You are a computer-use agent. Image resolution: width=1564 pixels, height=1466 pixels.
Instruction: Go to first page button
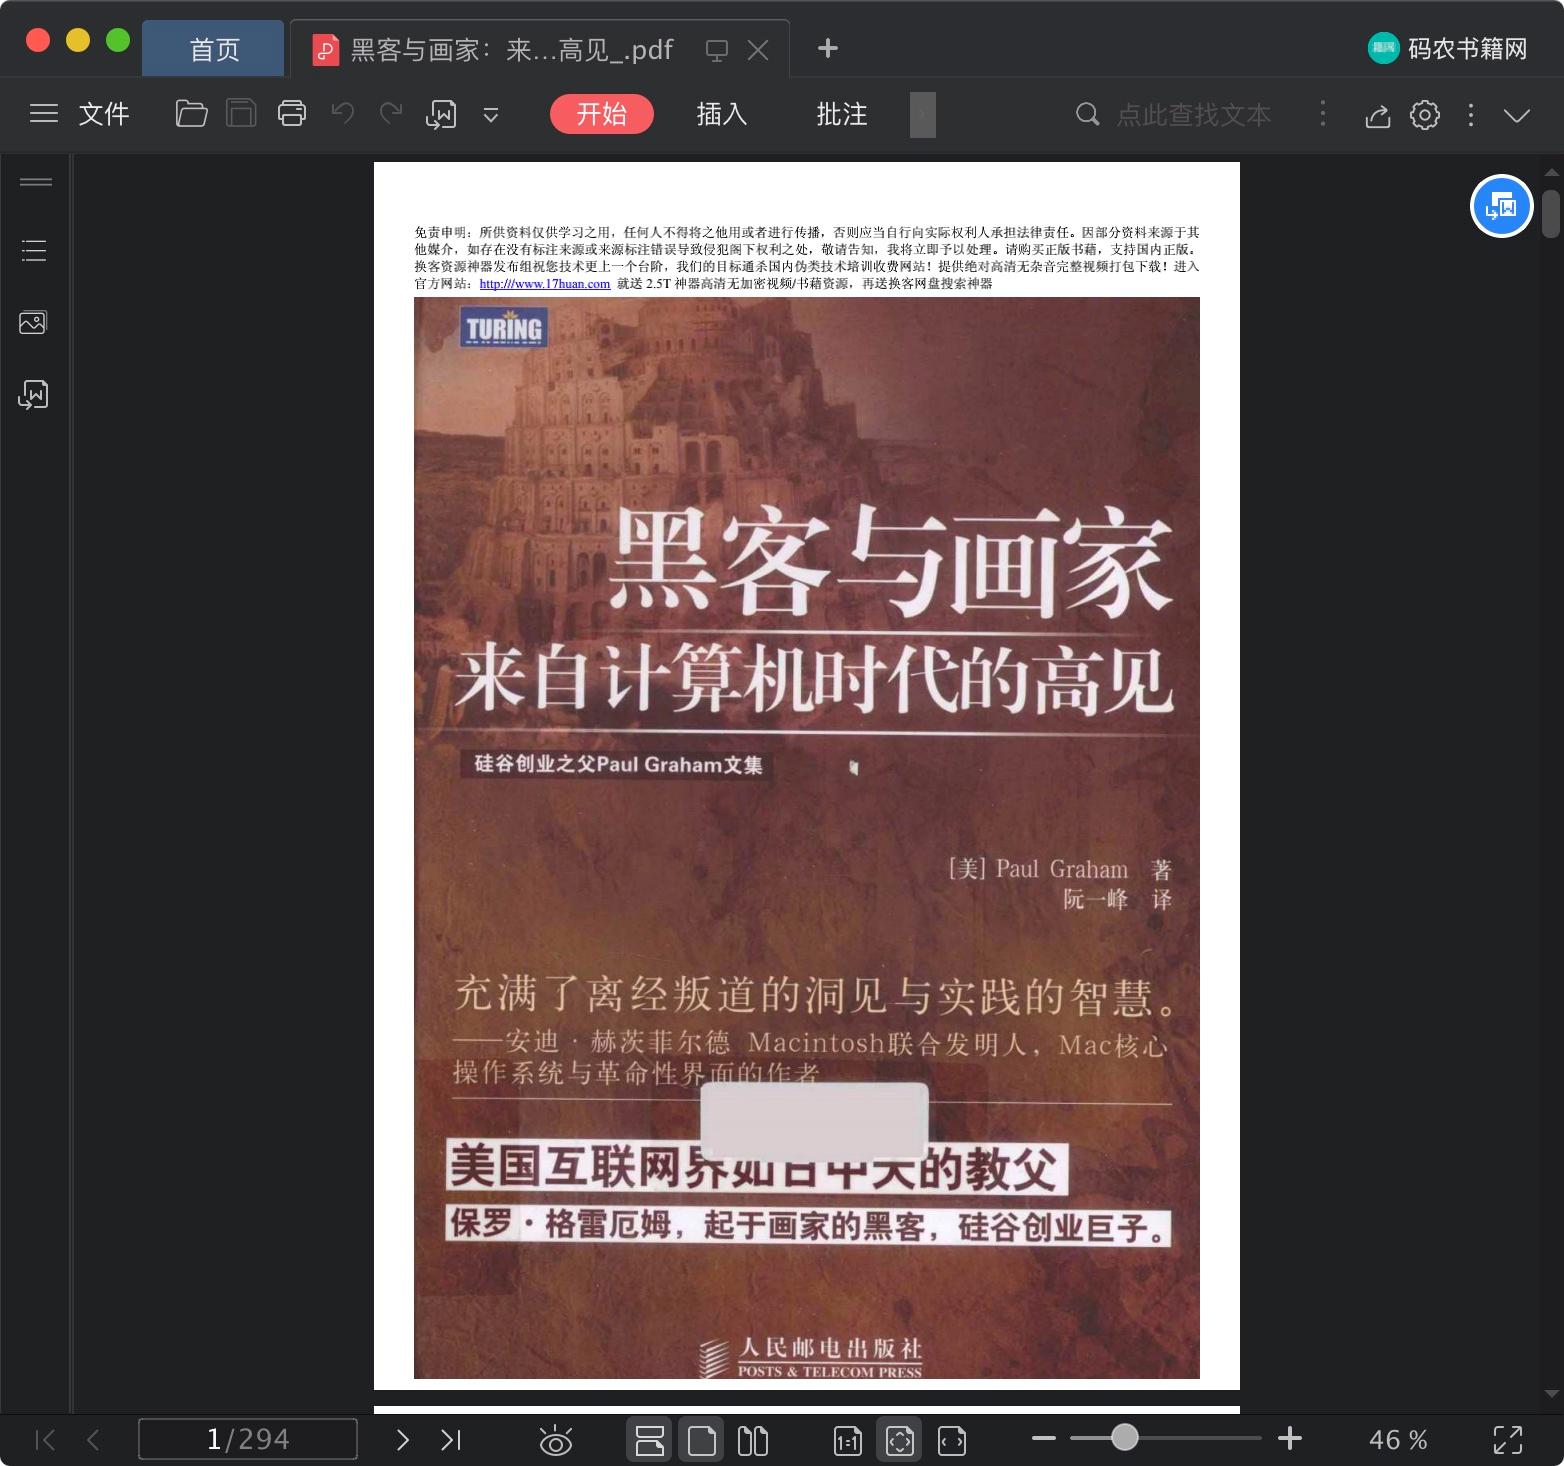tap(45, 1439)
